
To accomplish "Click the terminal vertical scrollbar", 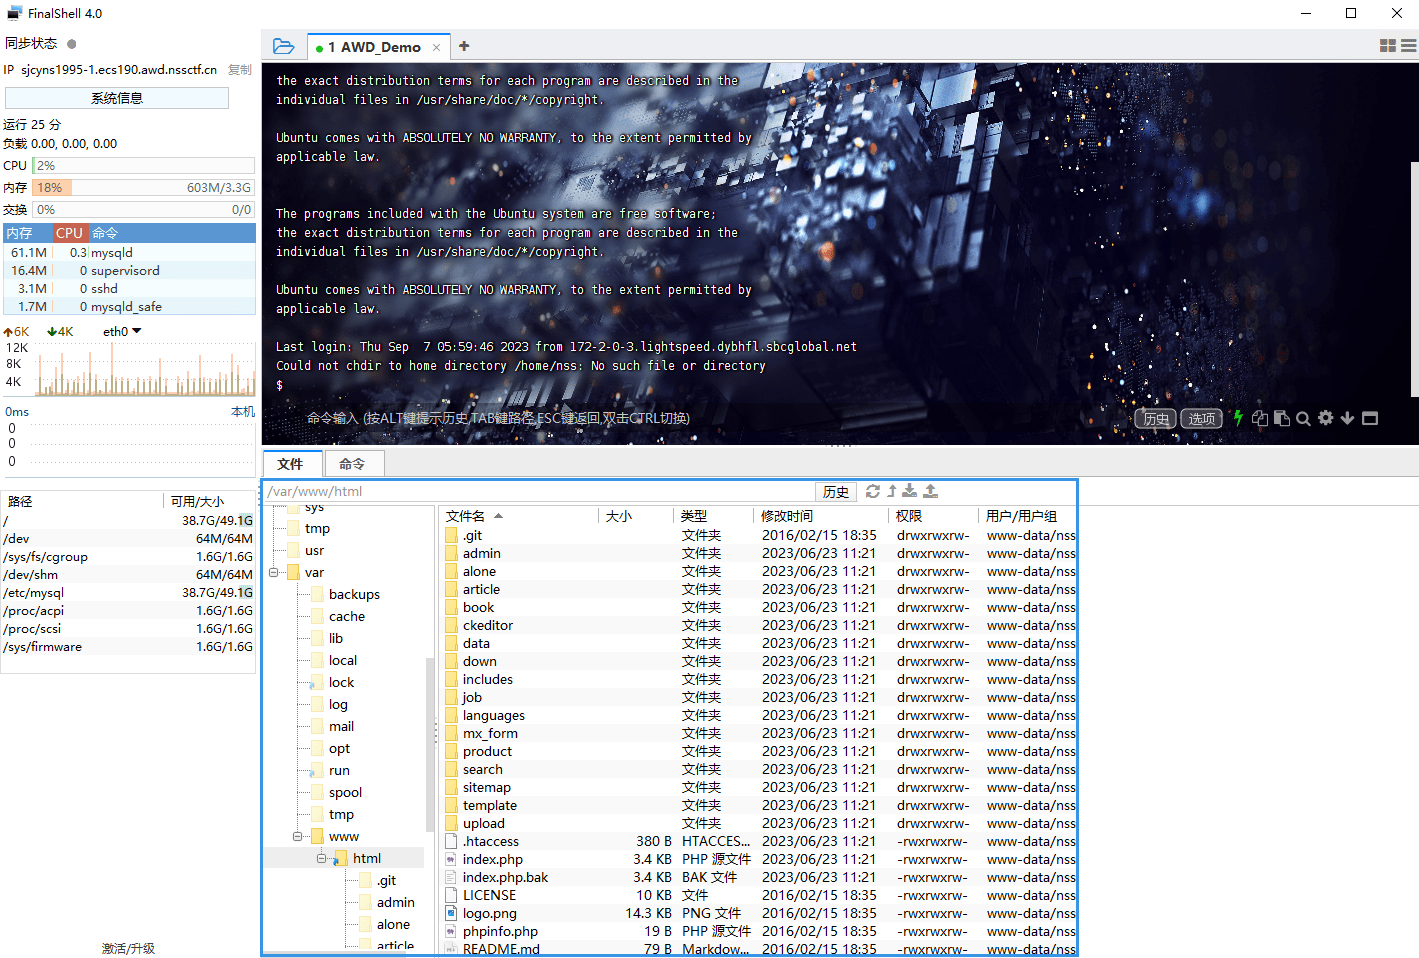I will click(x=1414, y=280).
